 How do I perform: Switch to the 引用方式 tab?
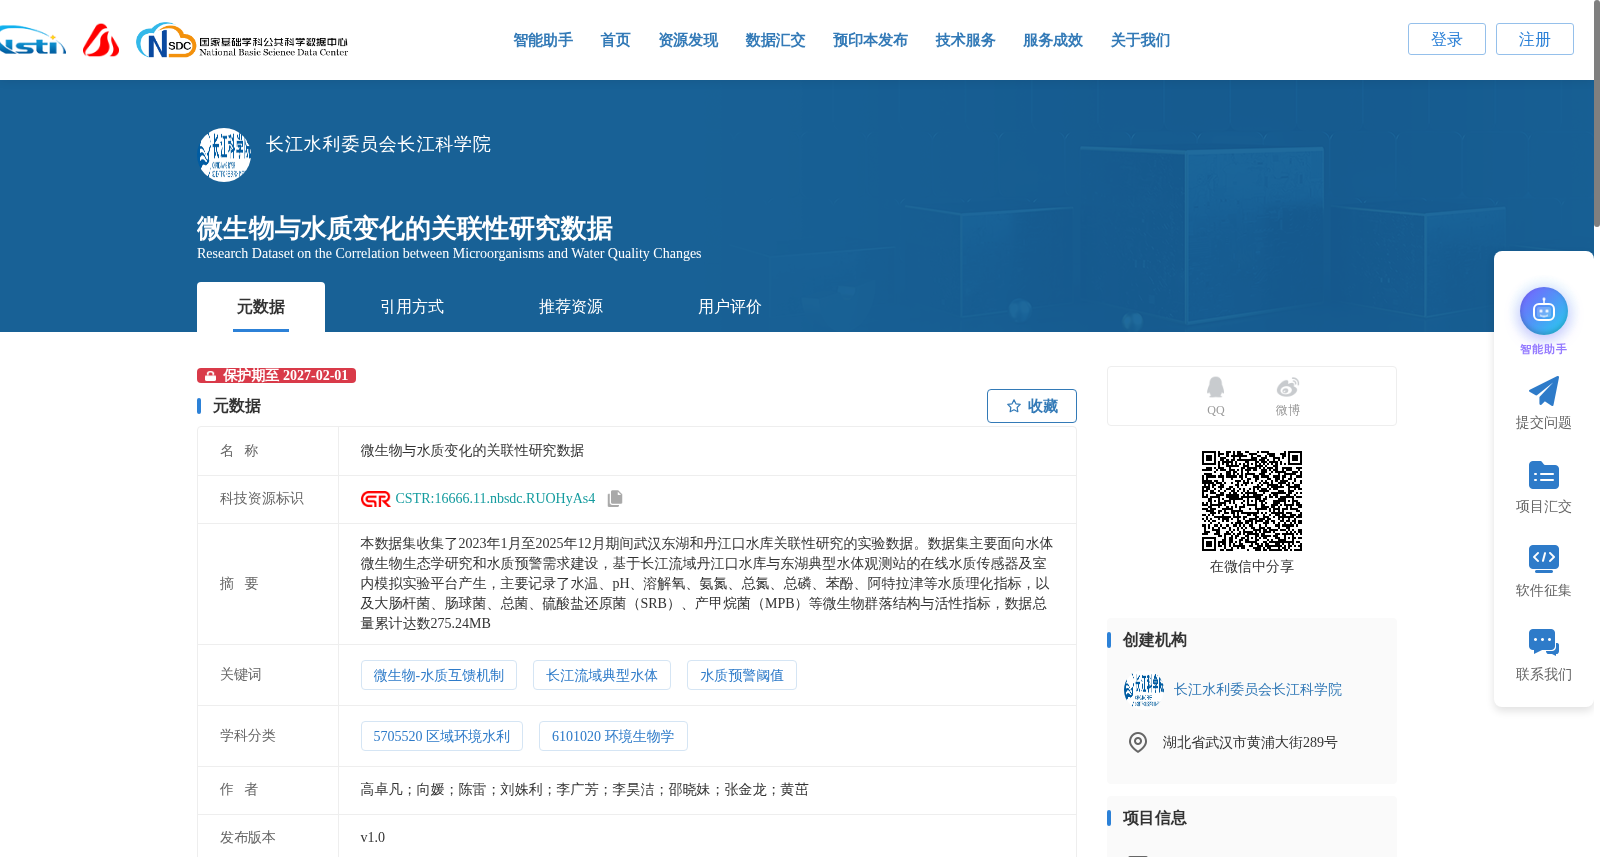point(412,307)
